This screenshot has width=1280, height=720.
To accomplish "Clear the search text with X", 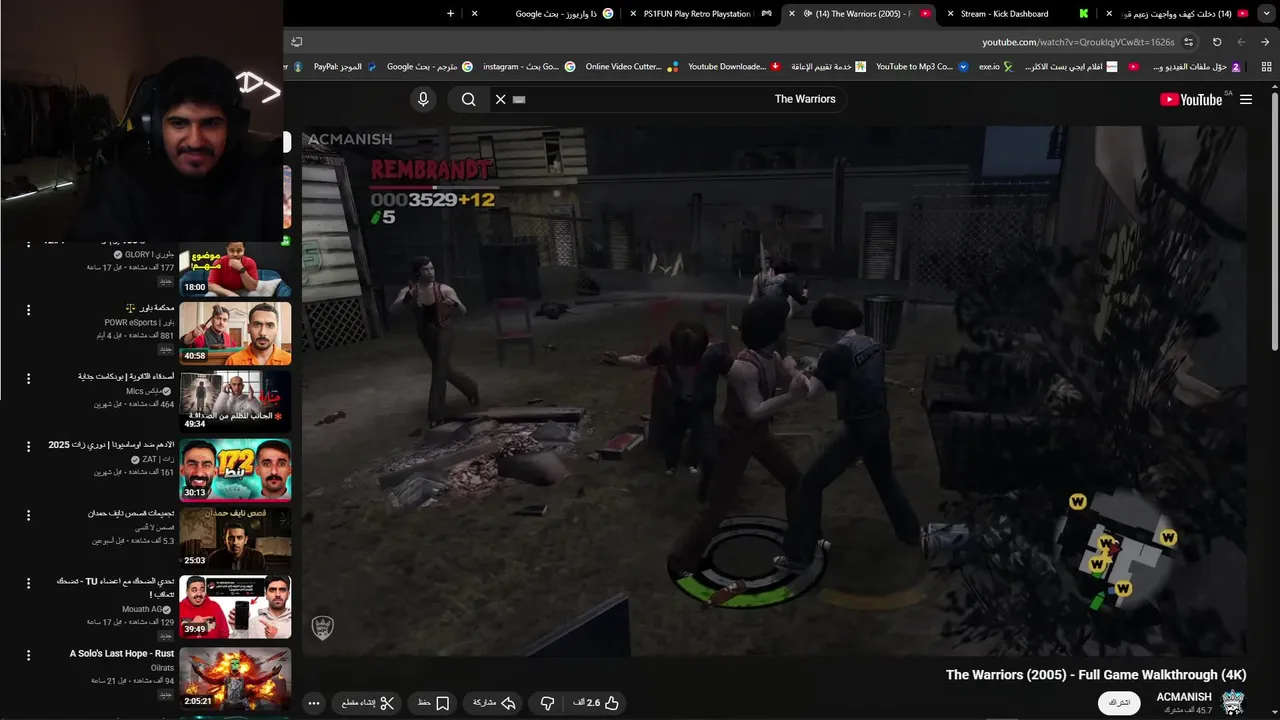I will pyautogui.click(x=501, y=99).
